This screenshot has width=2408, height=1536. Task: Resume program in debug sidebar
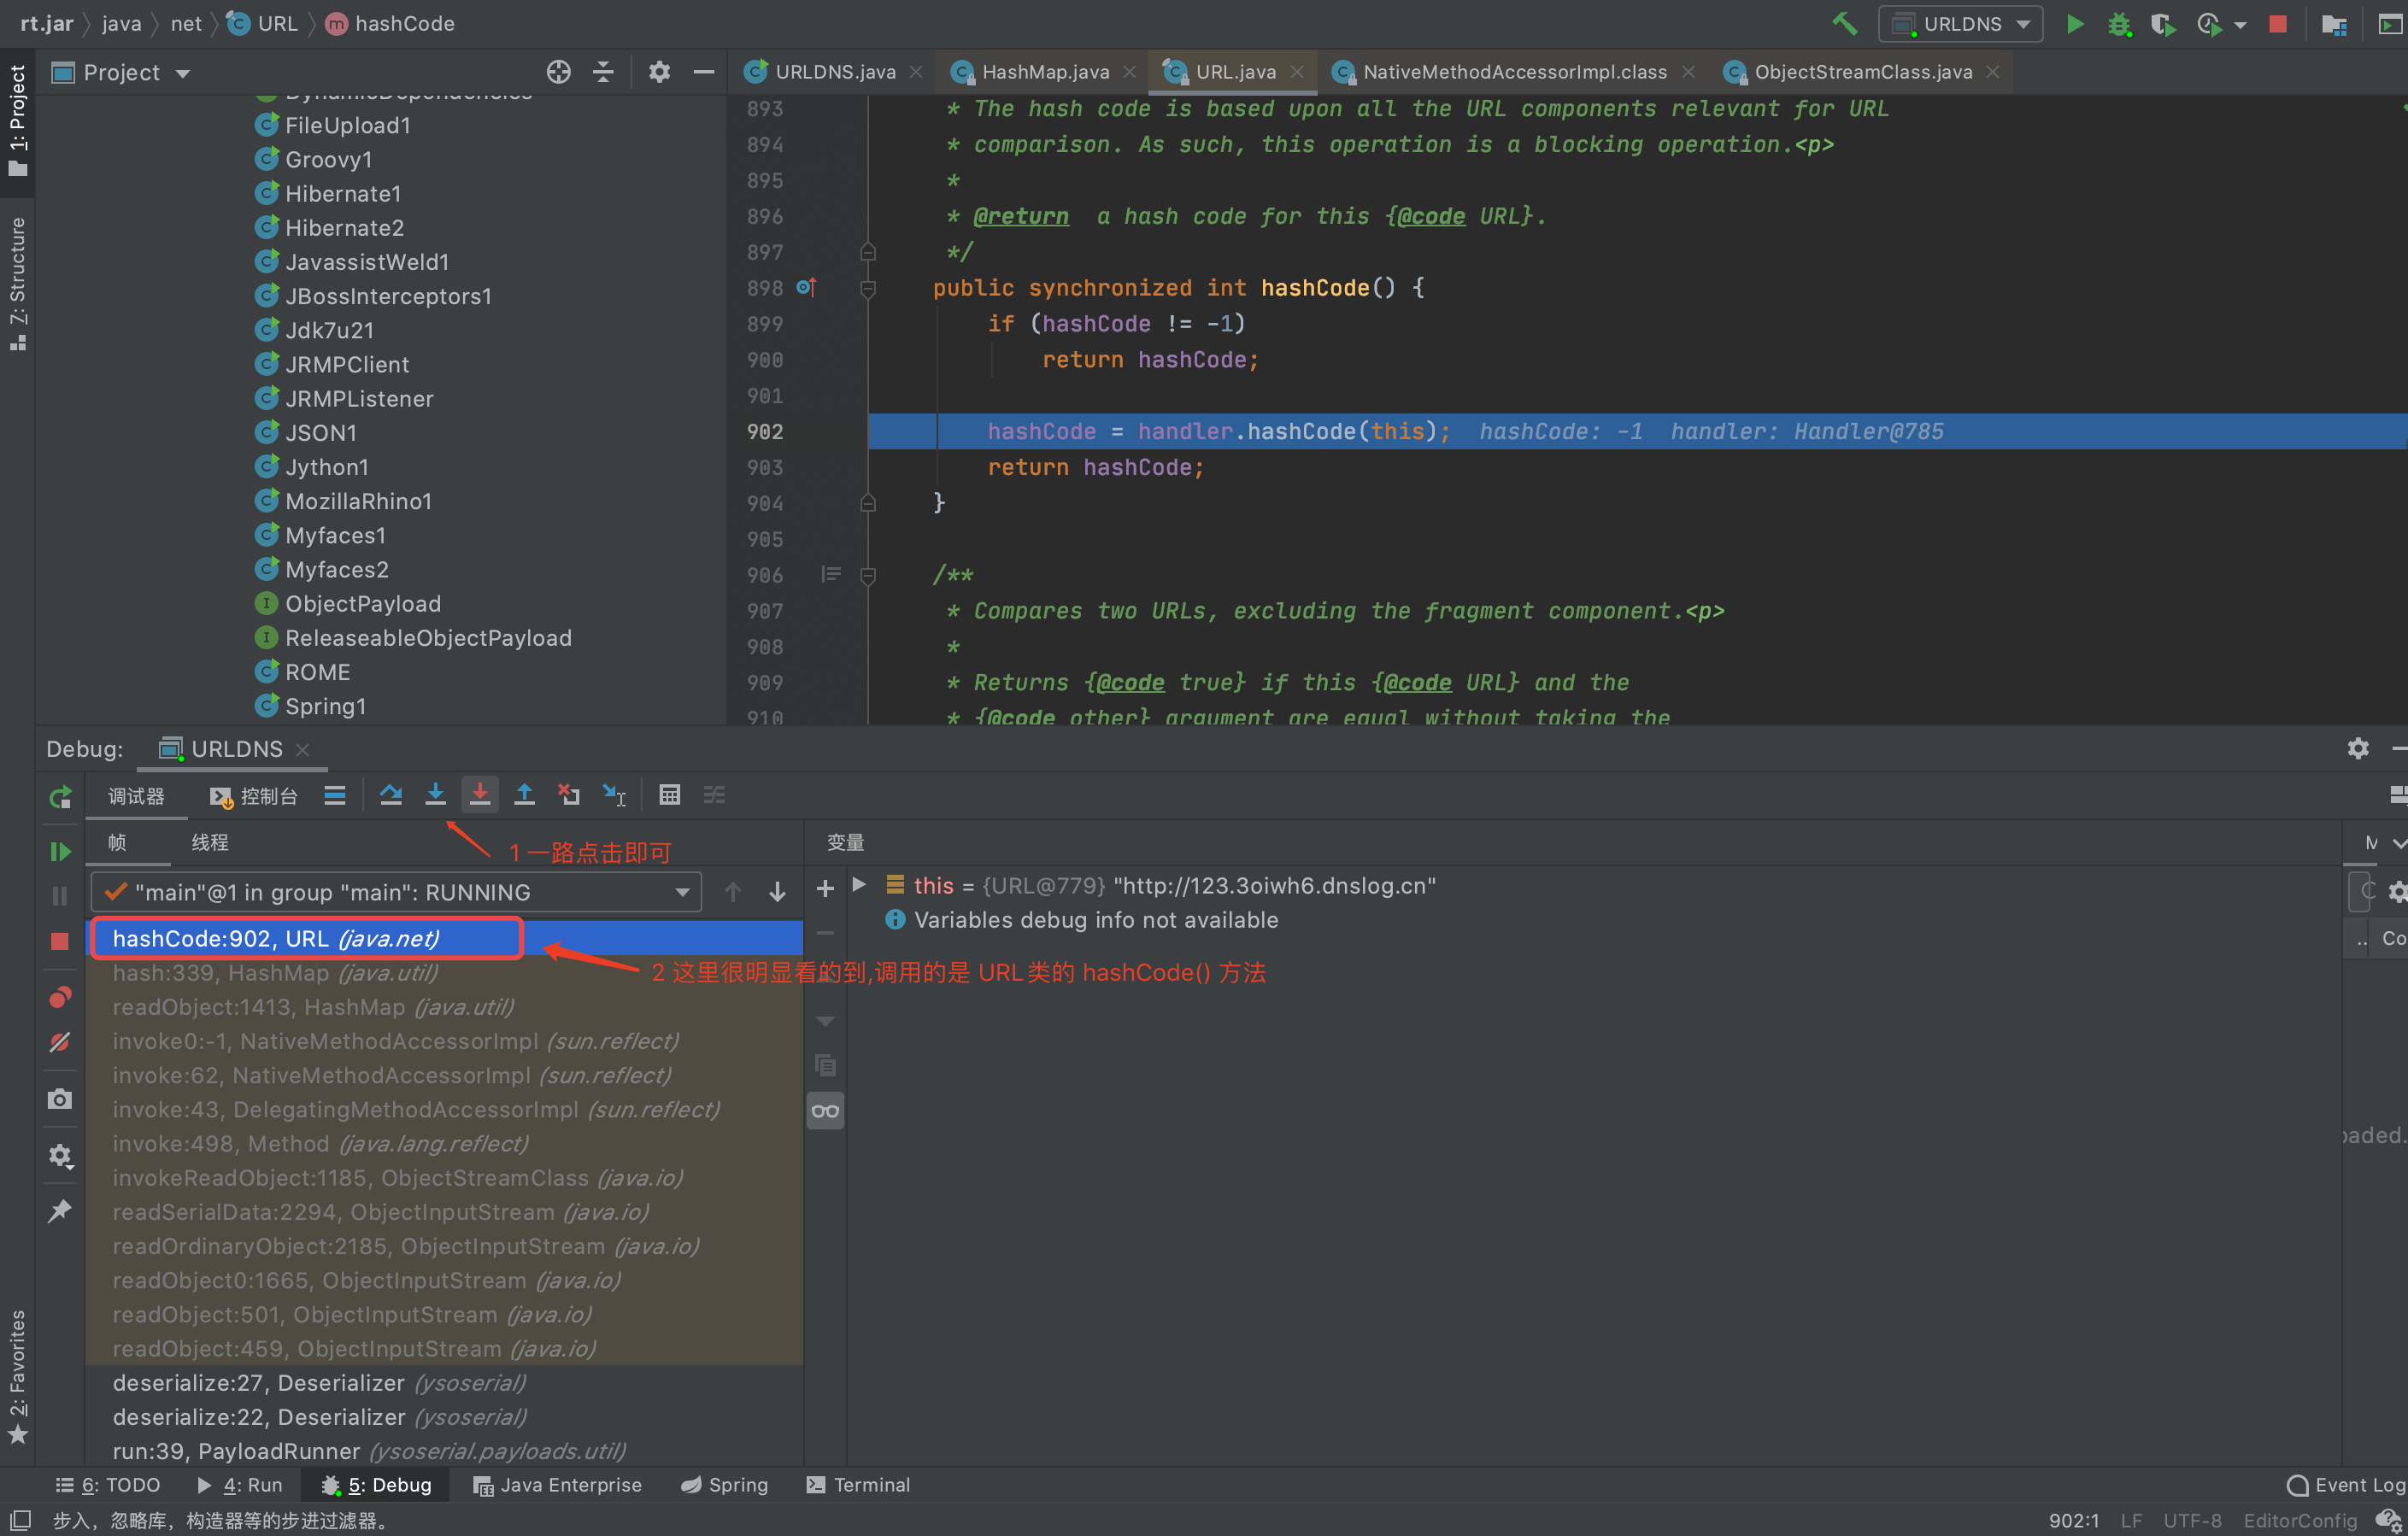click(x=60, y=851)
